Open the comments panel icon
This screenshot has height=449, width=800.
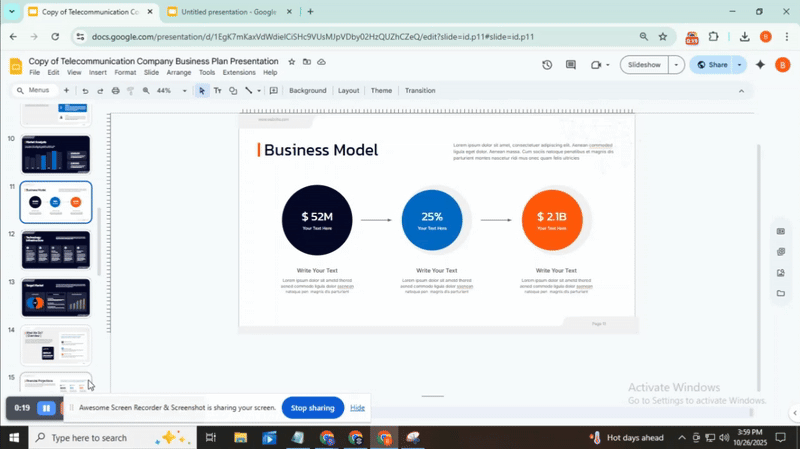[x=571, y=65]
